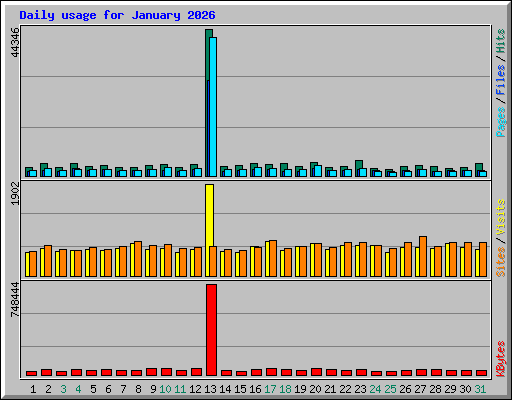Click day label 7 on the axis

pyautogui.click(x=123, y=389)
